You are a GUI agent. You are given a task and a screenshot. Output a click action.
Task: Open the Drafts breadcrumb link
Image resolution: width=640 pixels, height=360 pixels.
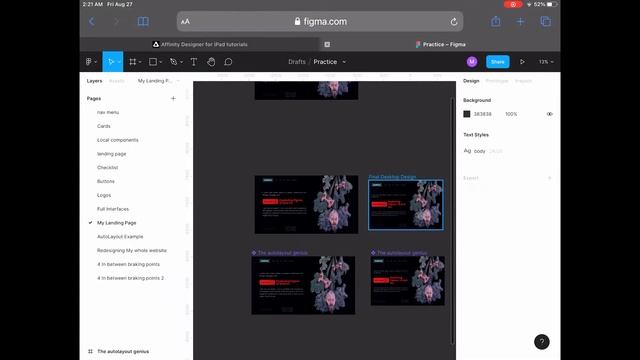[x=297, y=62]
